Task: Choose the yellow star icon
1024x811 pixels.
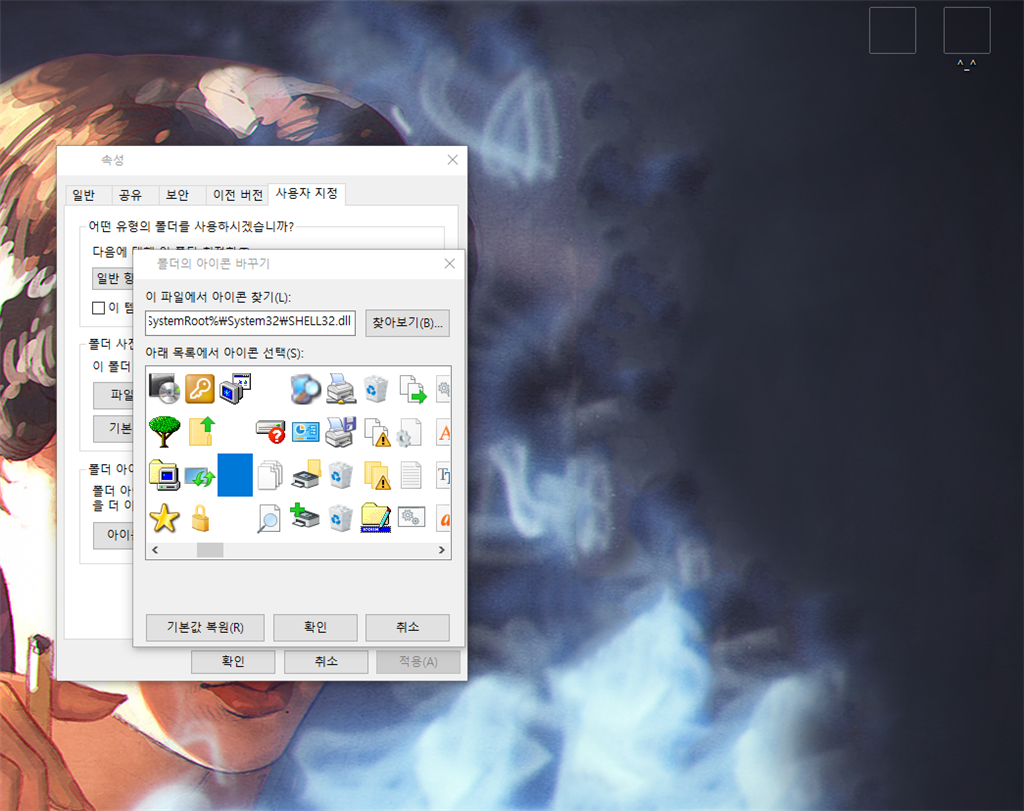Action: tap(165, 518)
